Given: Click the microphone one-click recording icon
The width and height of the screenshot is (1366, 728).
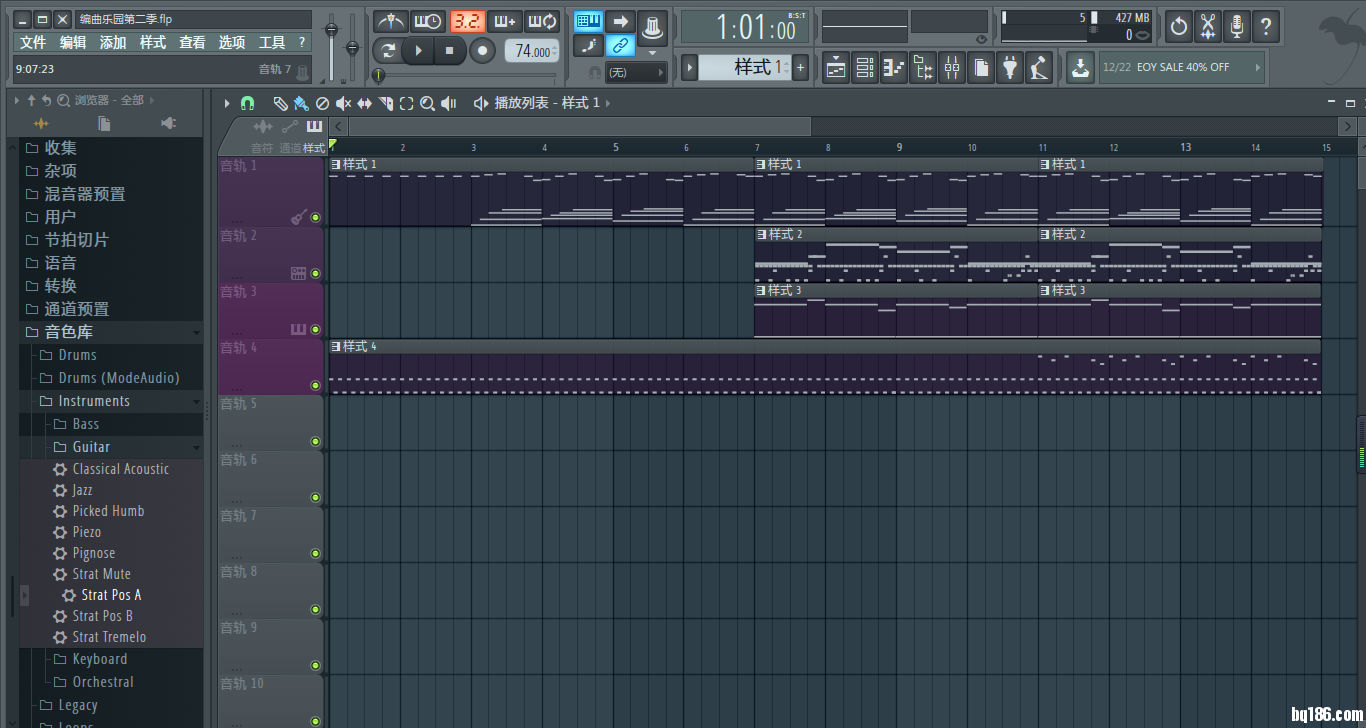Looking at the screenshot, I should 1237,27.
